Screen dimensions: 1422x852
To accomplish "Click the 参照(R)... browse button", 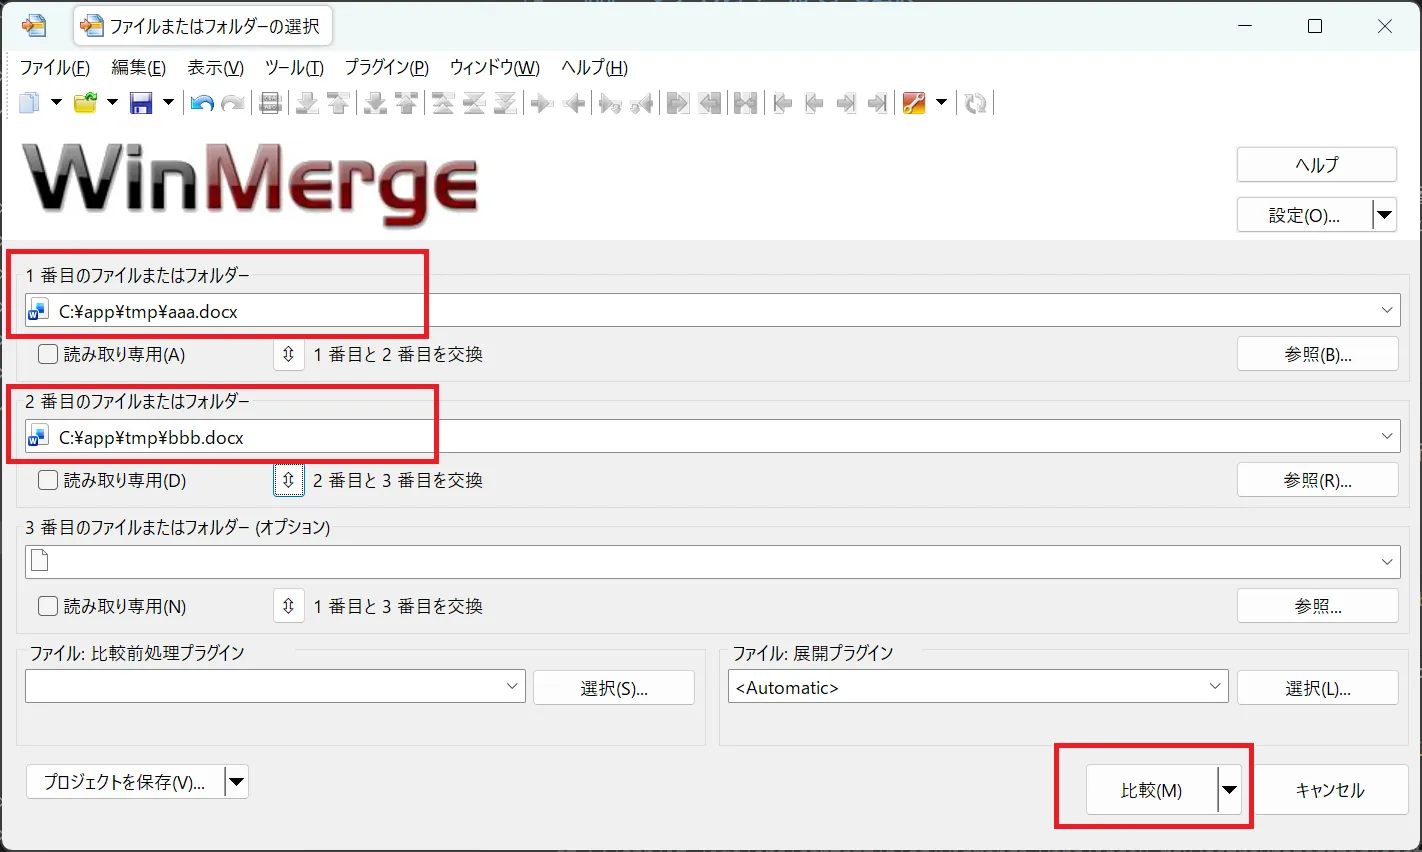I will click(1318, 480).
